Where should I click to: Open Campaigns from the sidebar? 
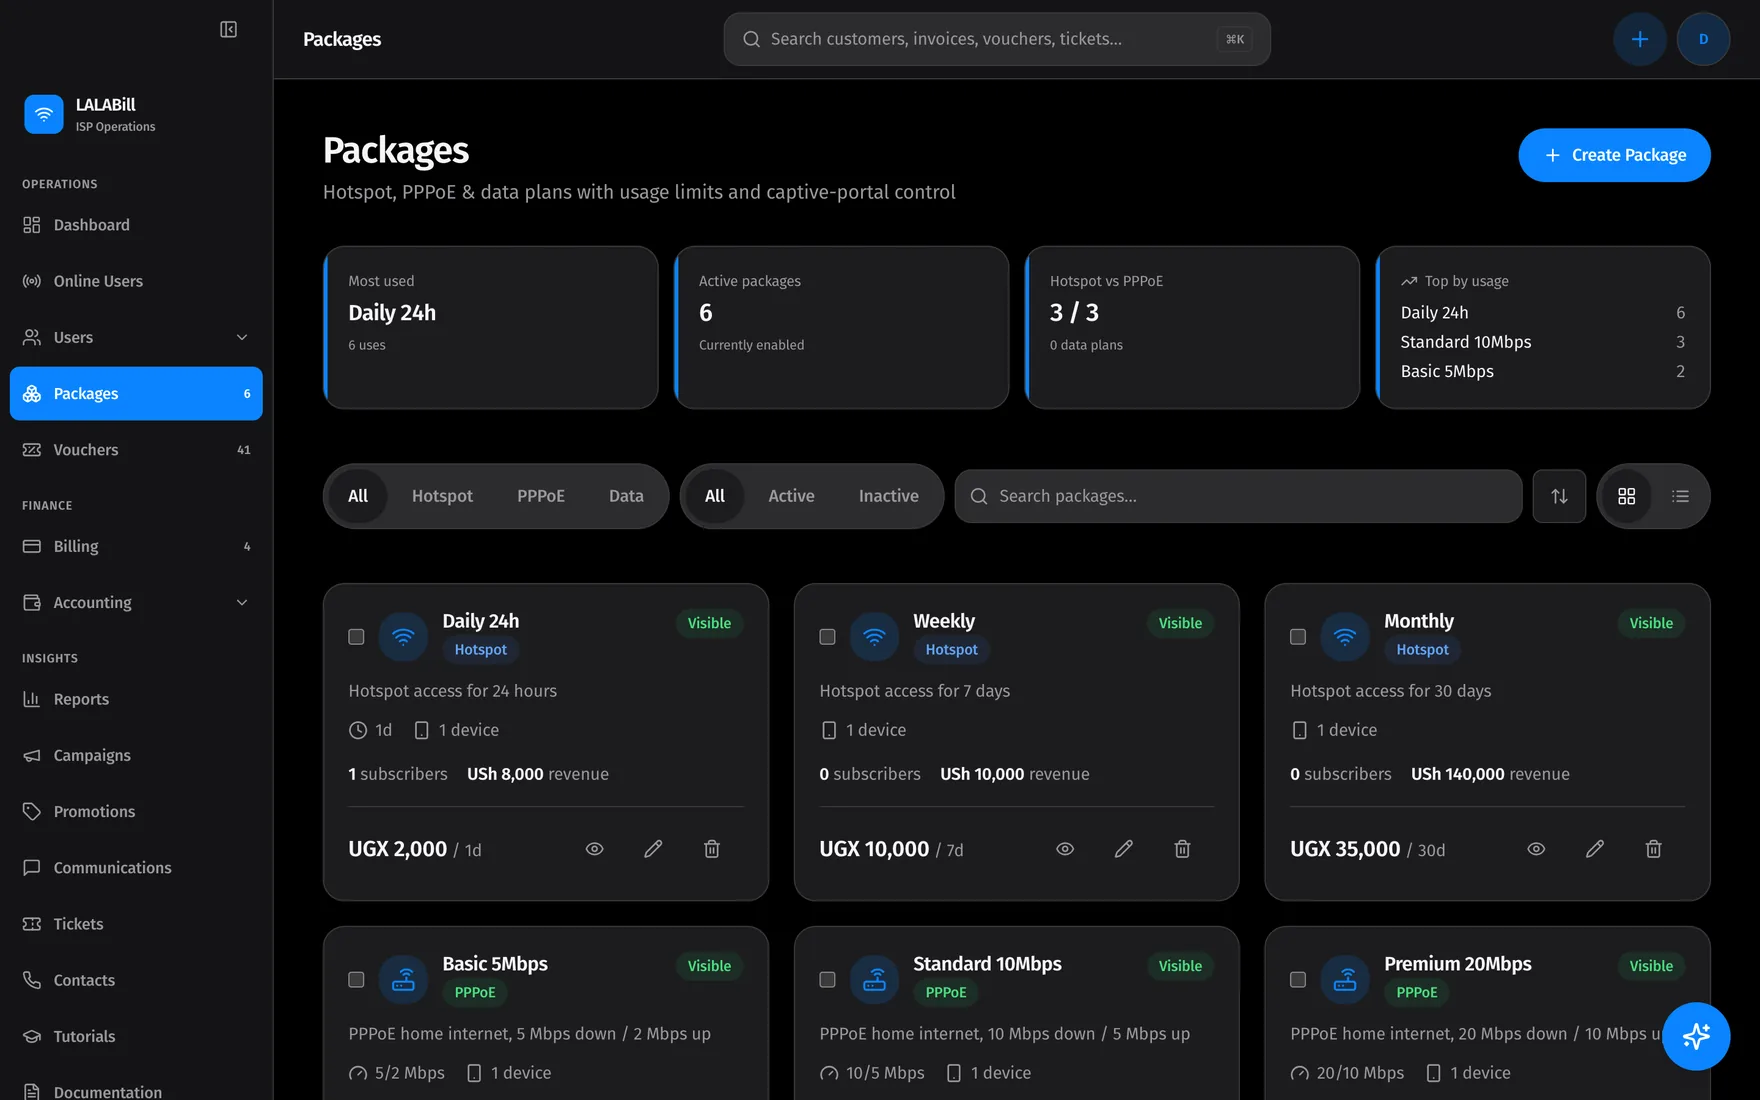(136, 755)
